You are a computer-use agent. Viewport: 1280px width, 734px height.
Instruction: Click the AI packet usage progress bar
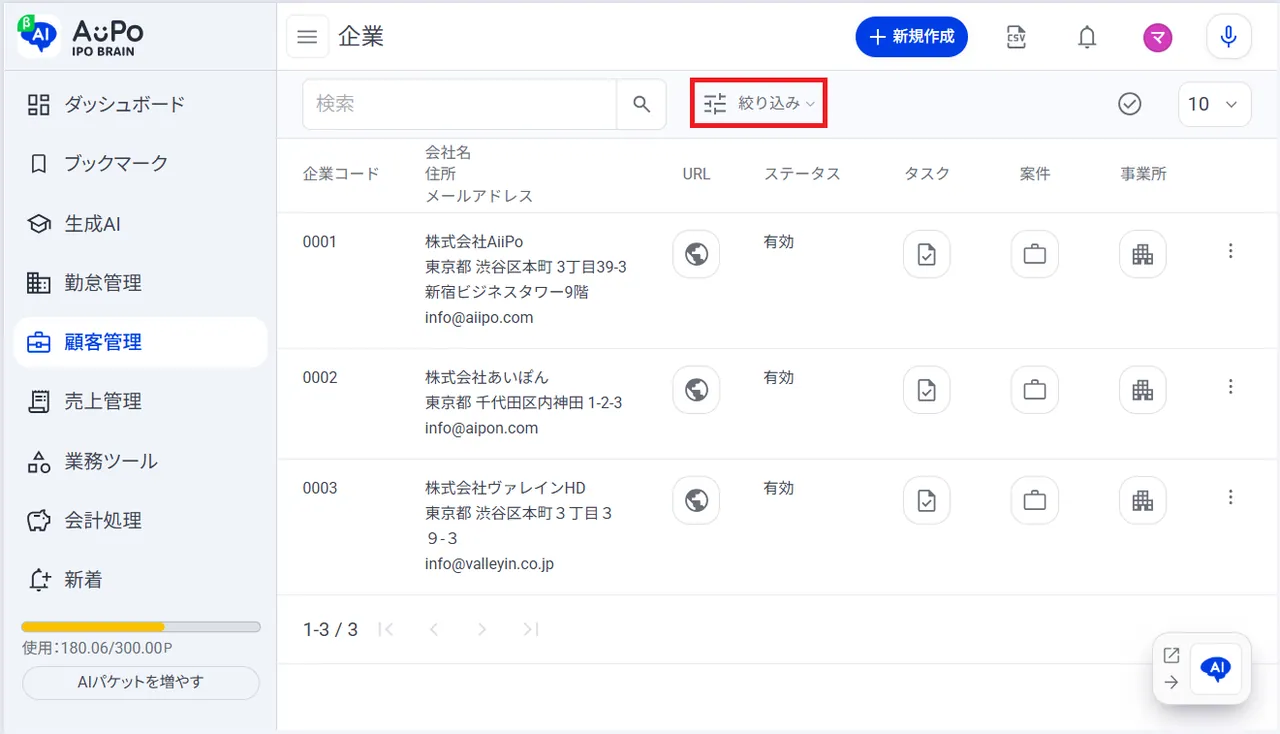tap(141, 627)
